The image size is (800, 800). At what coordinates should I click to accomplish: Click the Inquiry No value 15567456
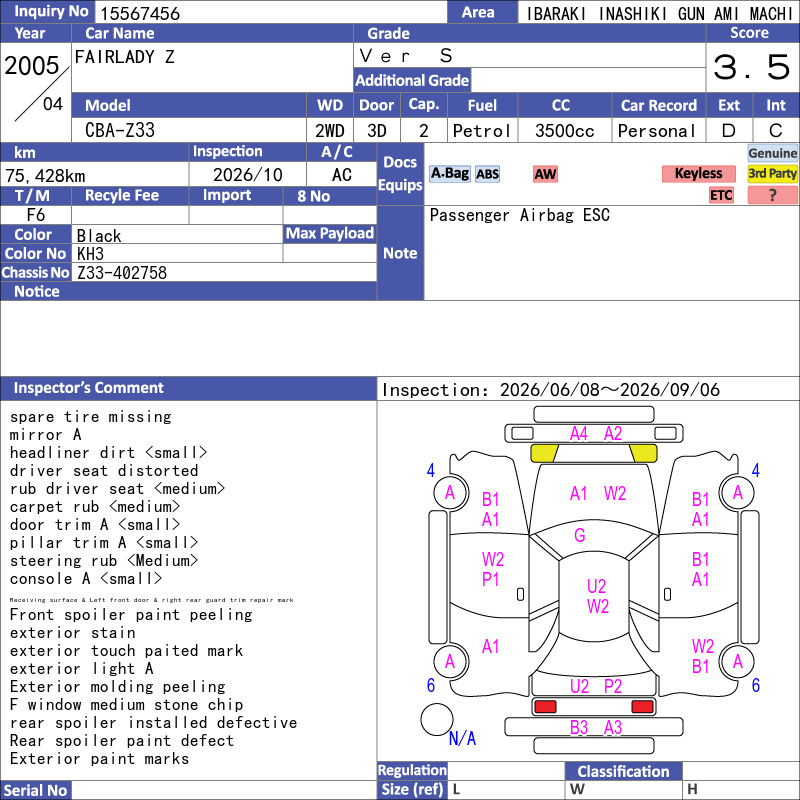(140, 13)
